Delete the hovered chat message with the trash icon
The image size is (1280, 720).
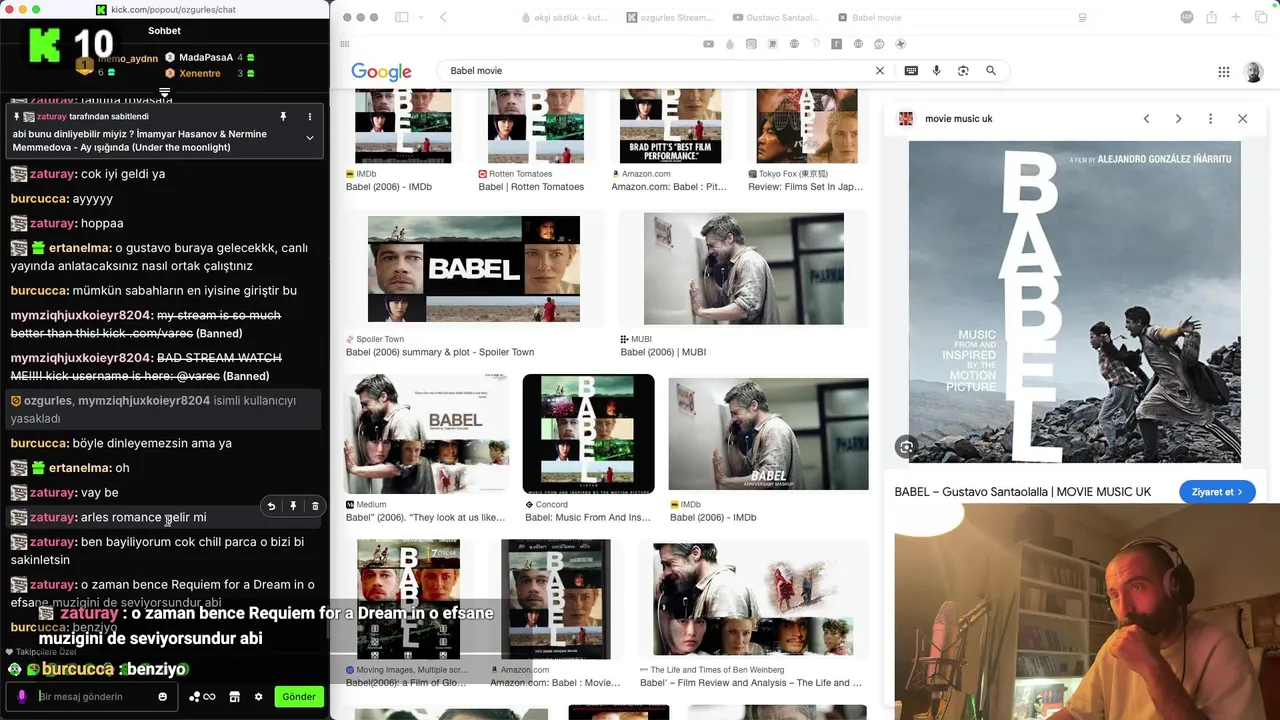315,506
